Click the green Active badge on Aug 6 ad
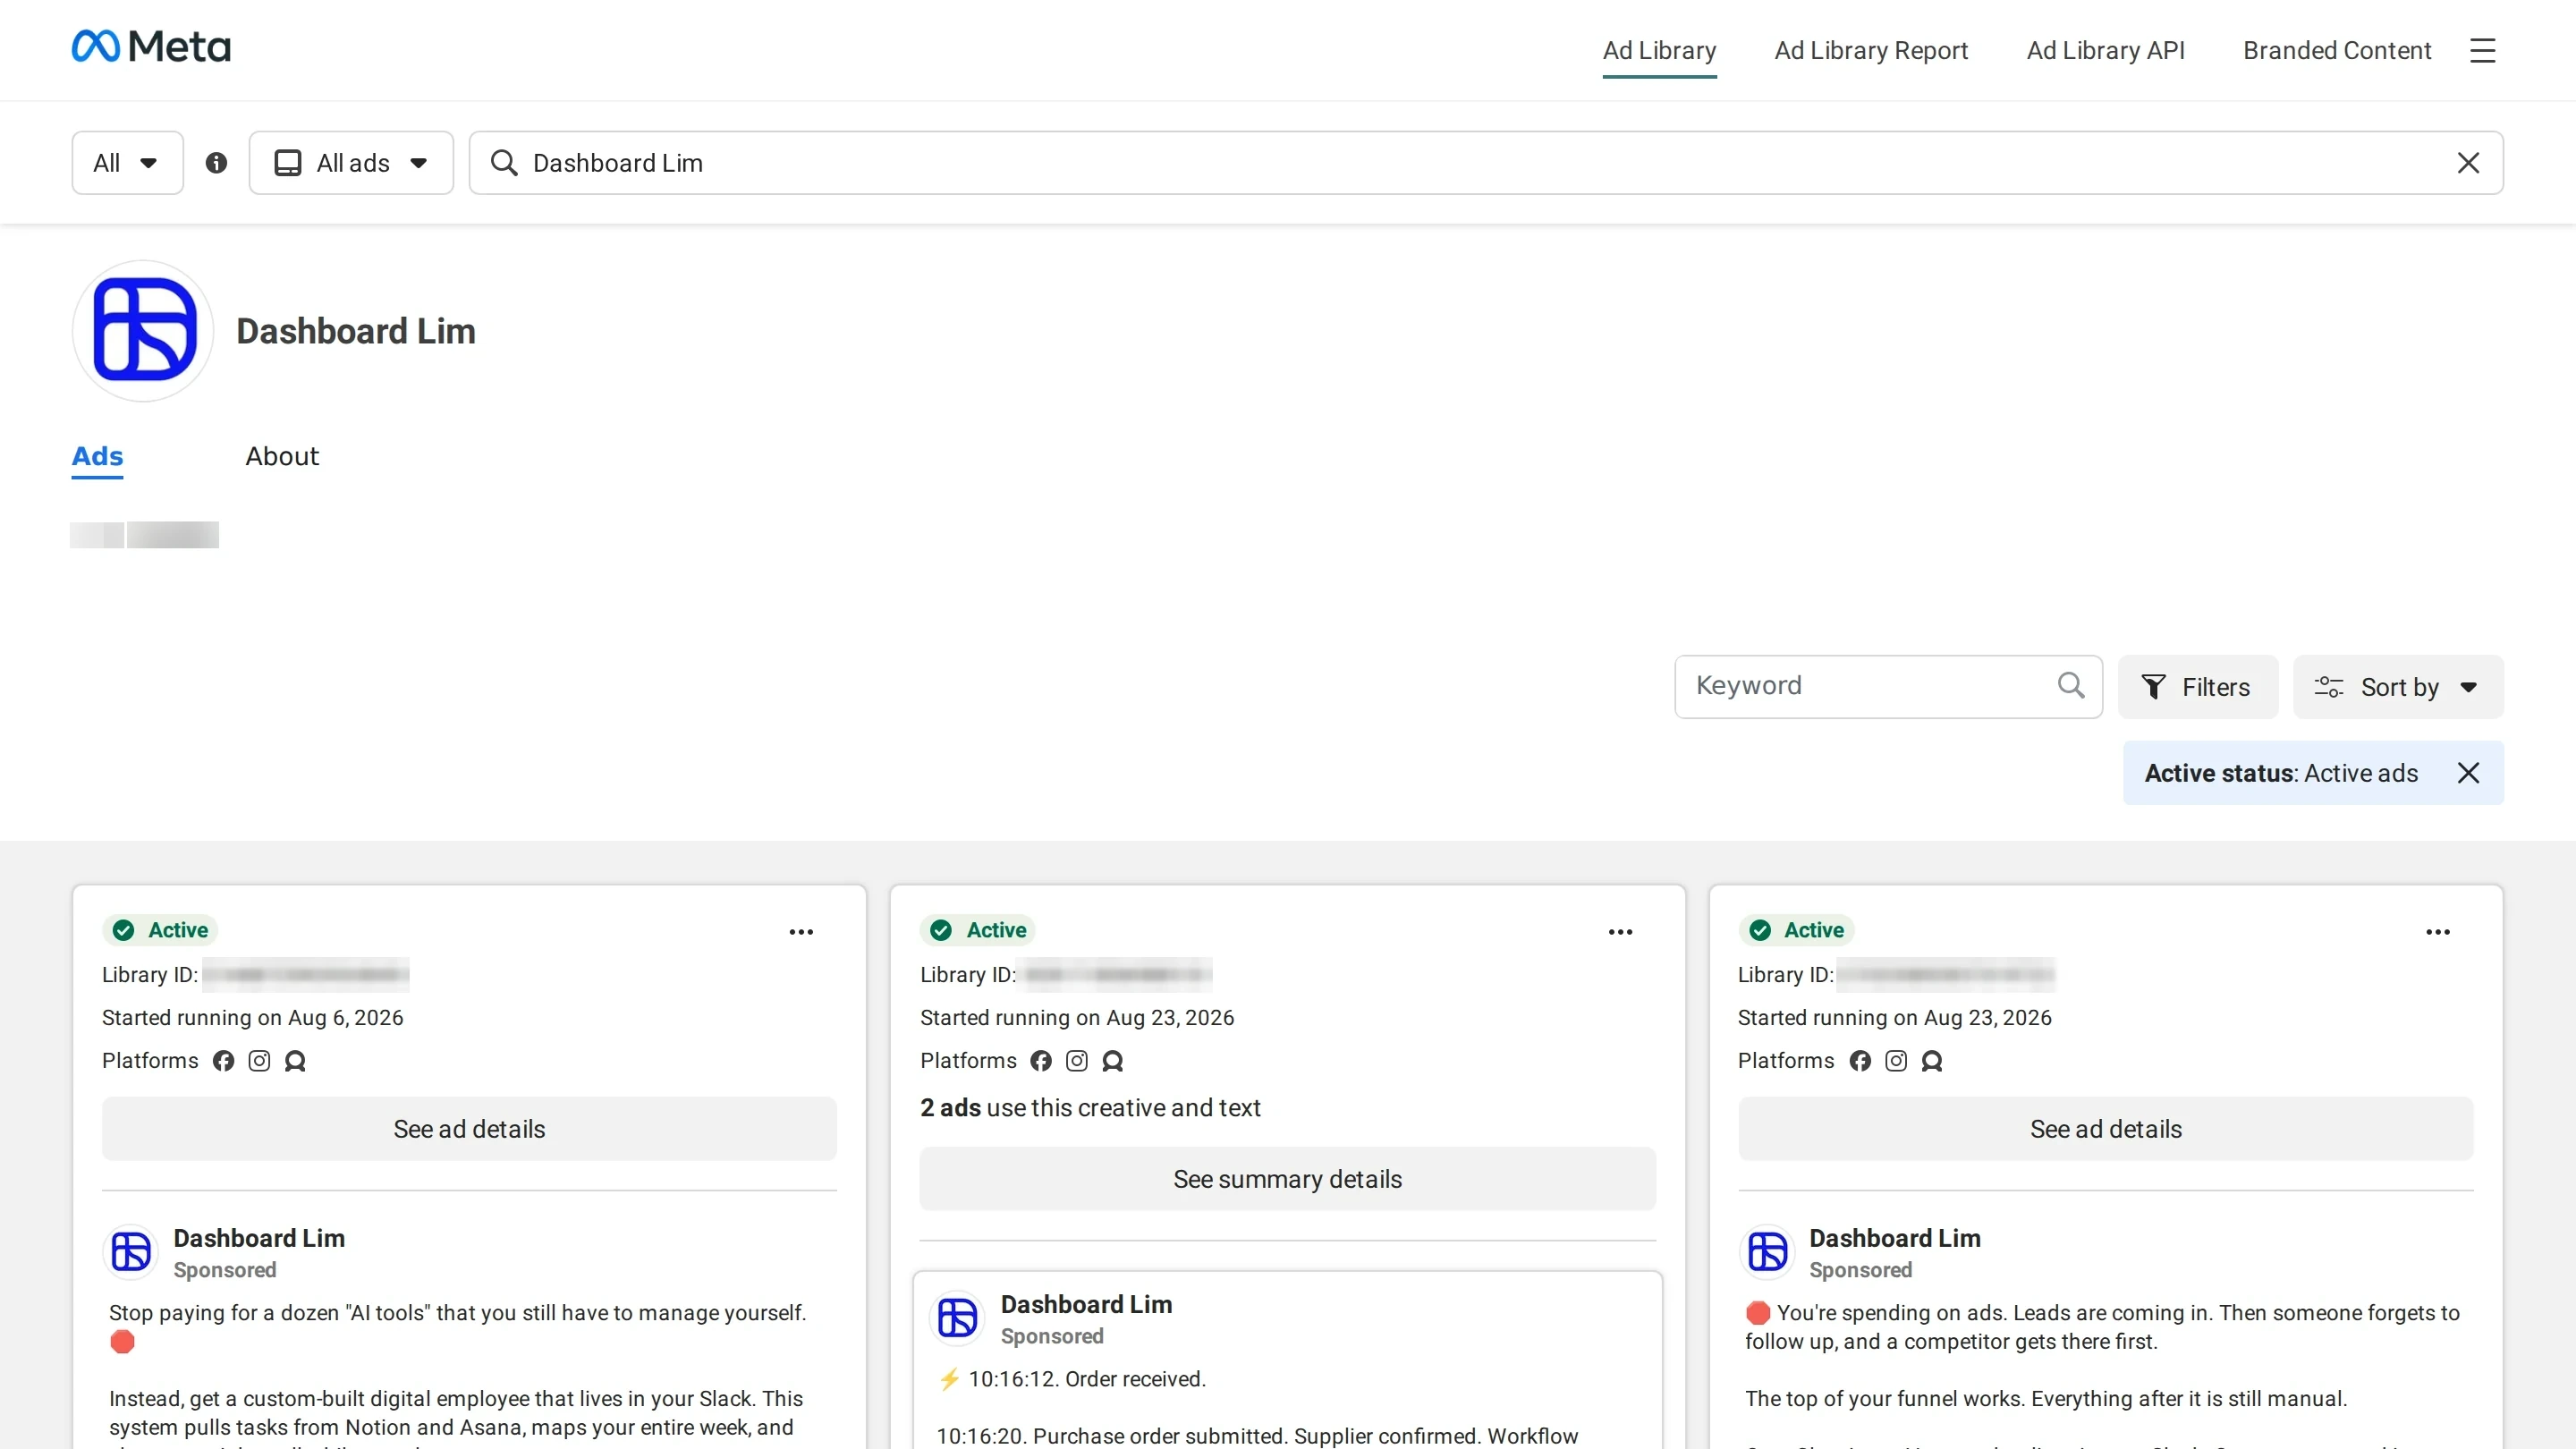This screenshot has height=1449, width=2576. tap(160, 931)
